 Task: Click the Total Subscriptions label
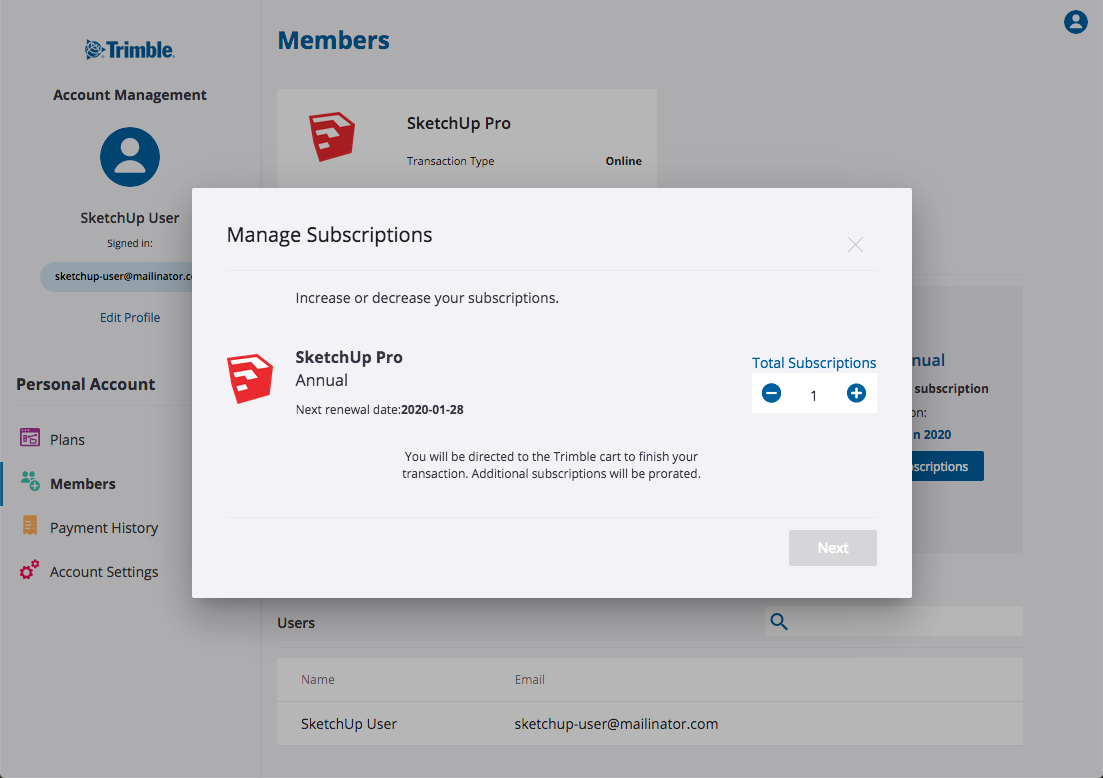tap(813, 363)
